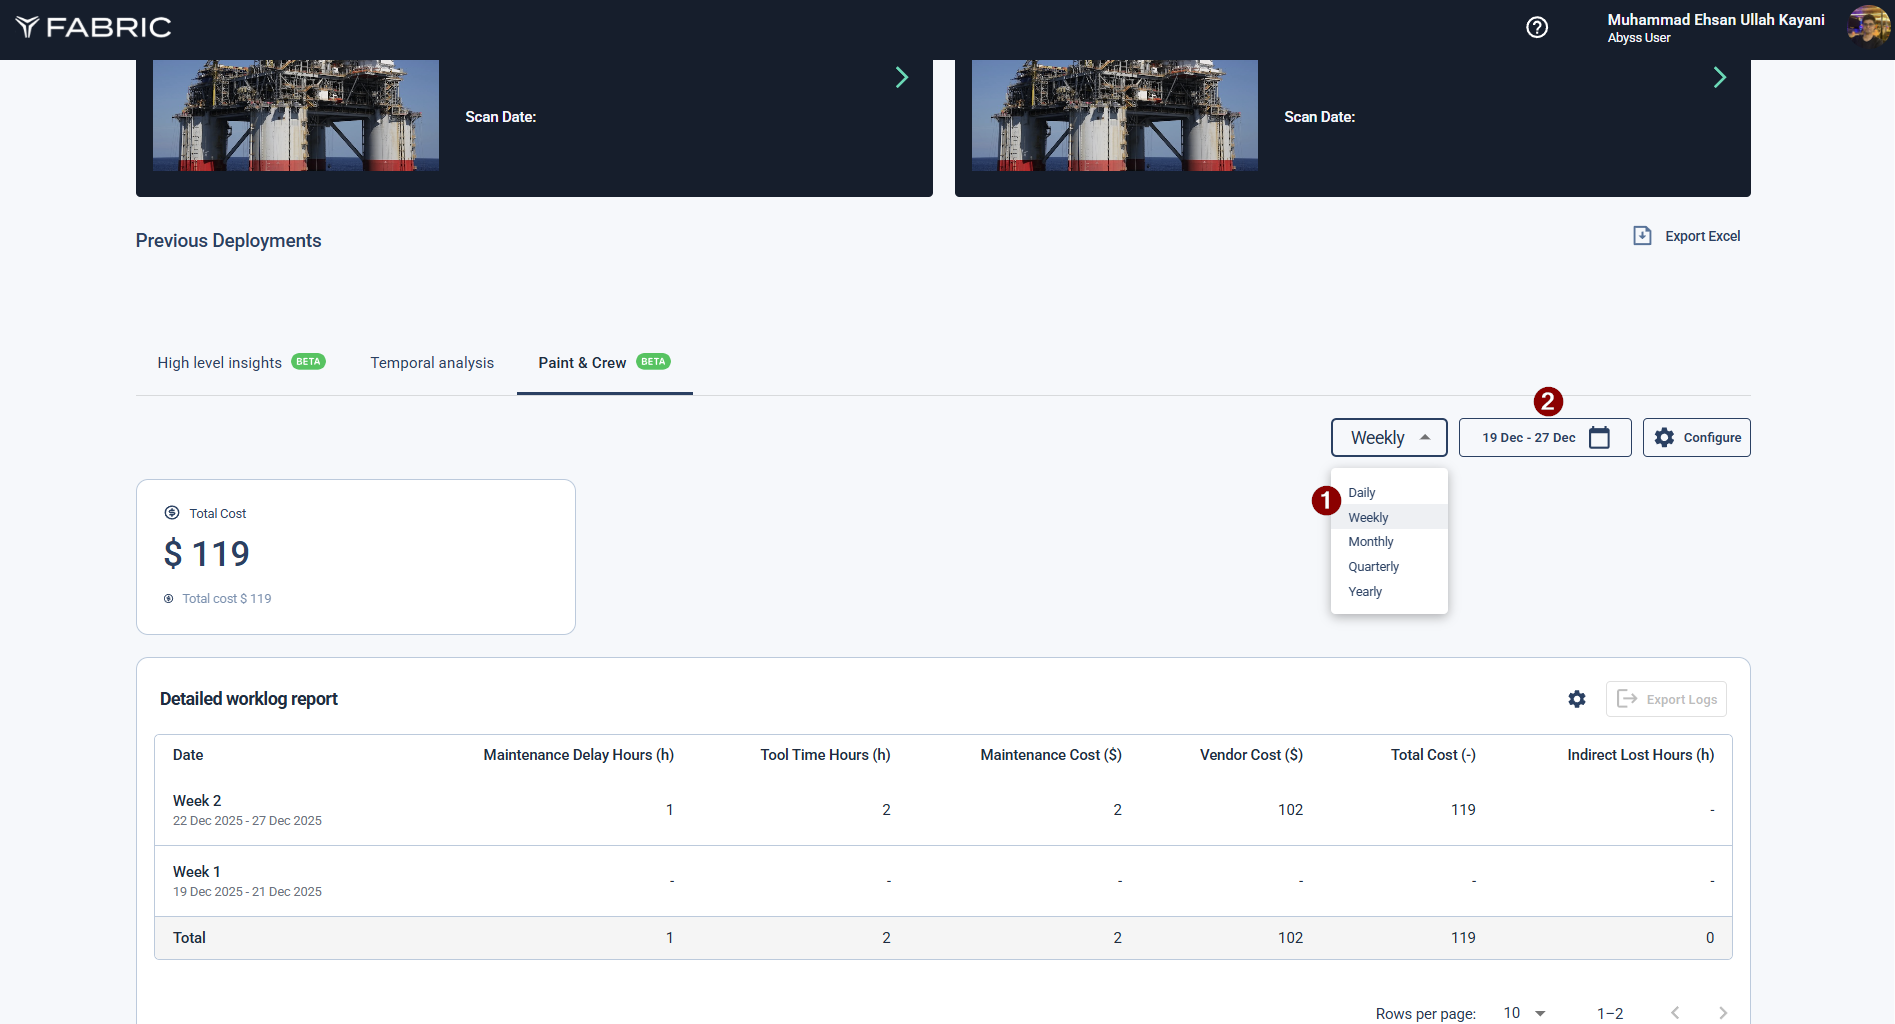Screen dimensions: 1895x1024
Task: Click the Fabric logo in header
Action: [94, 27]
